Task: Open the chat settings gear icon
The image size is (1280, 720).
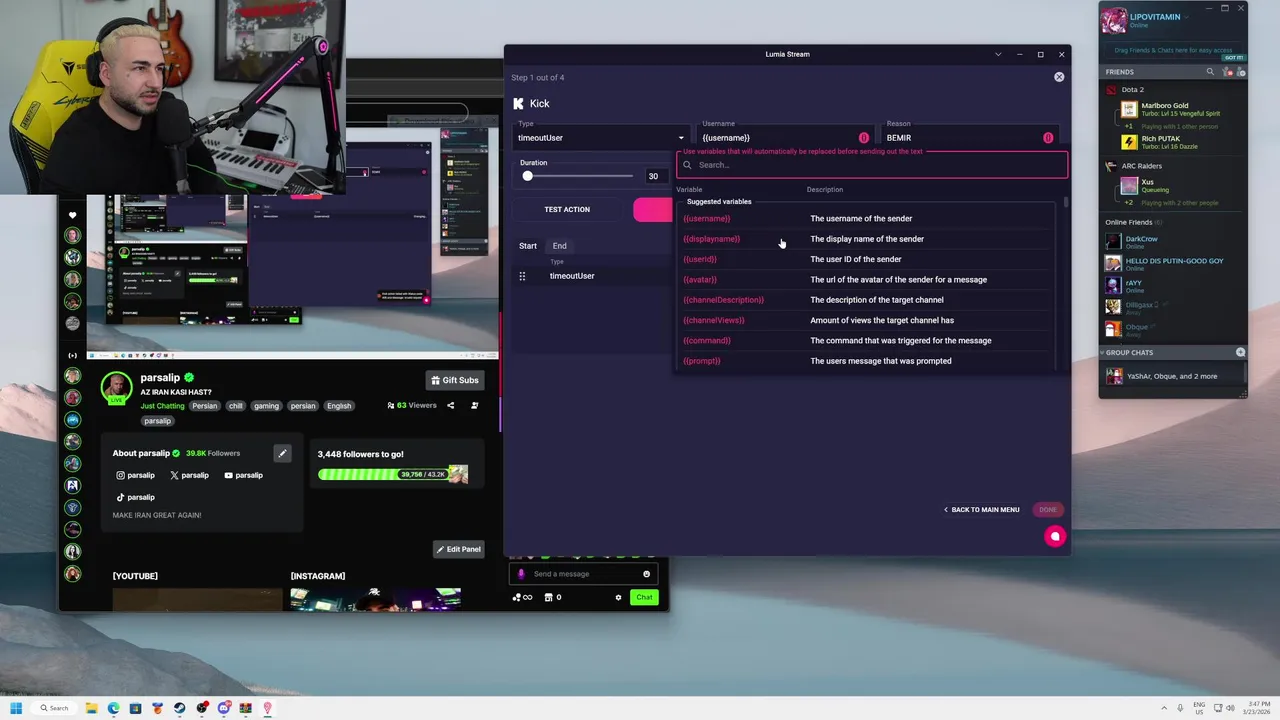Action: pyautogui.click(x=618, y=597)
